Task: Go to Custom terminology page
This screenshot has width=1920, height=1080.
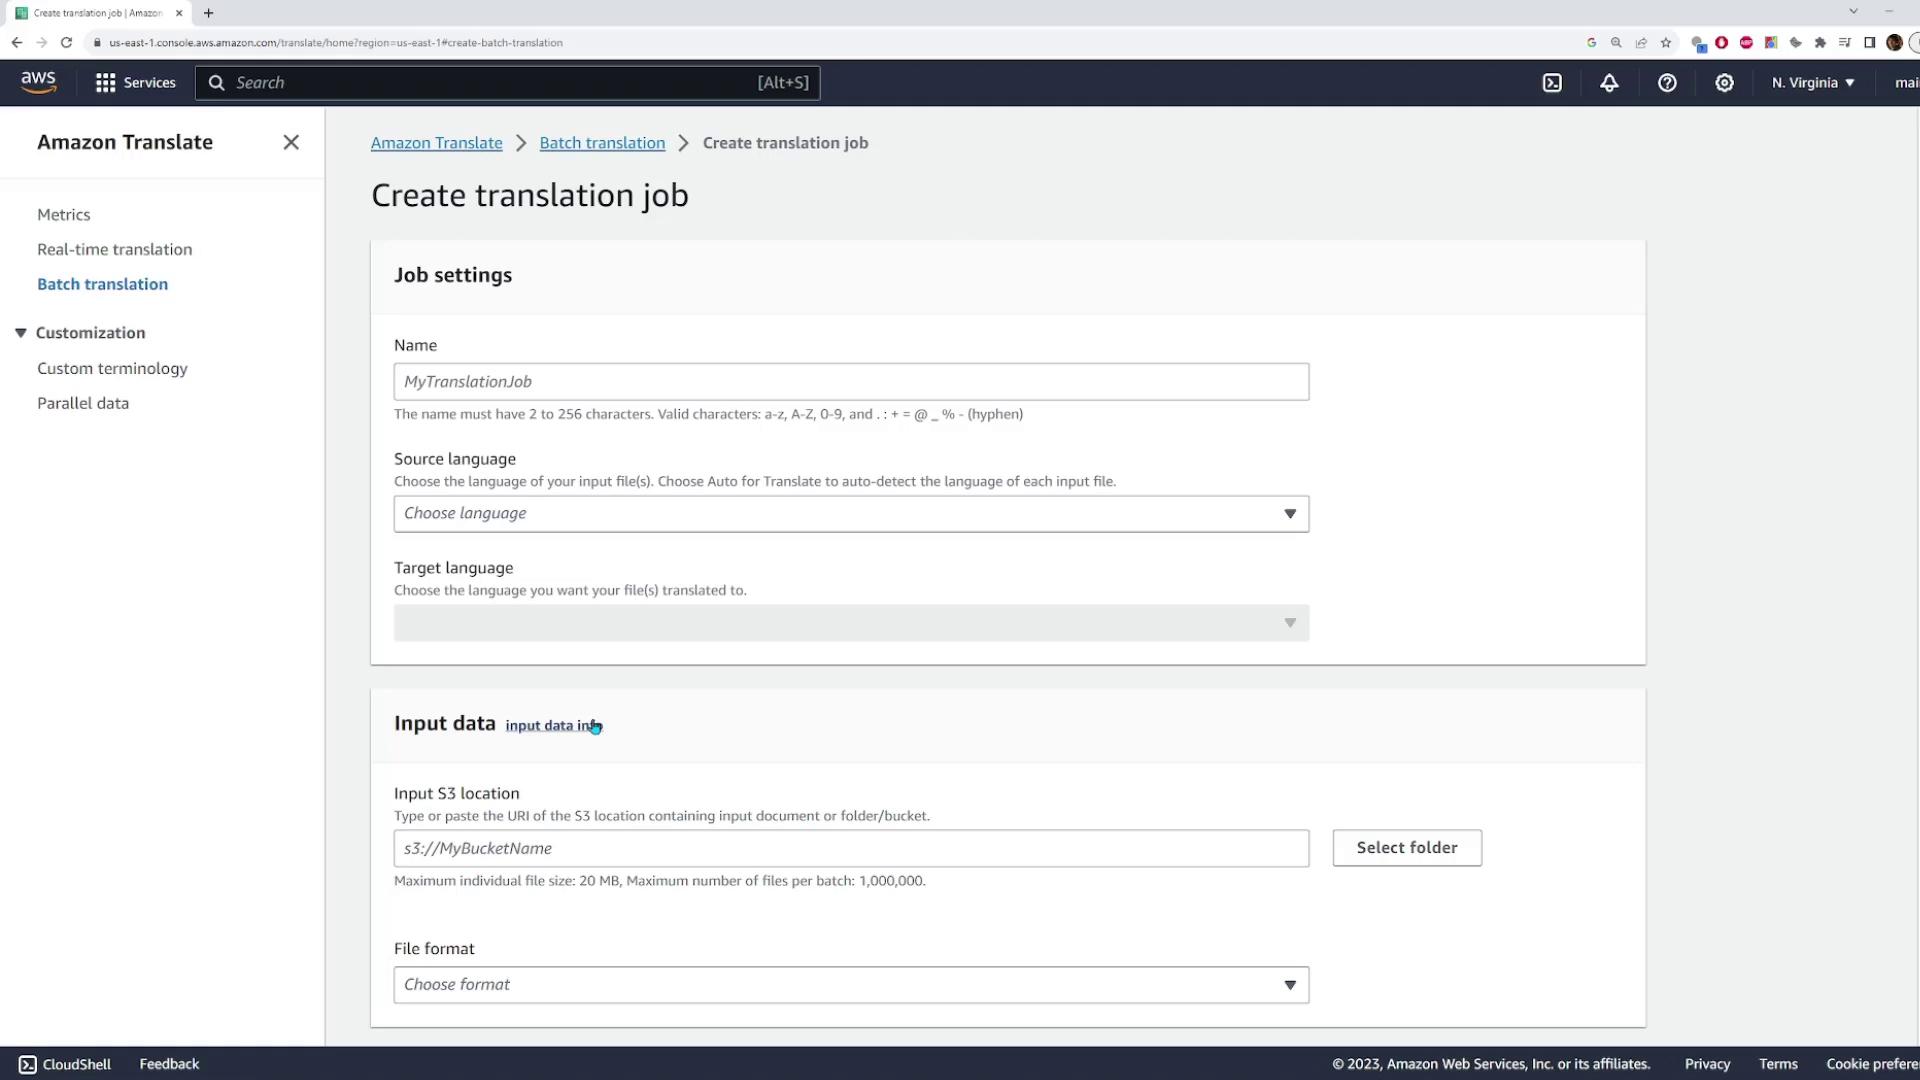Action: tap(112, 368)
